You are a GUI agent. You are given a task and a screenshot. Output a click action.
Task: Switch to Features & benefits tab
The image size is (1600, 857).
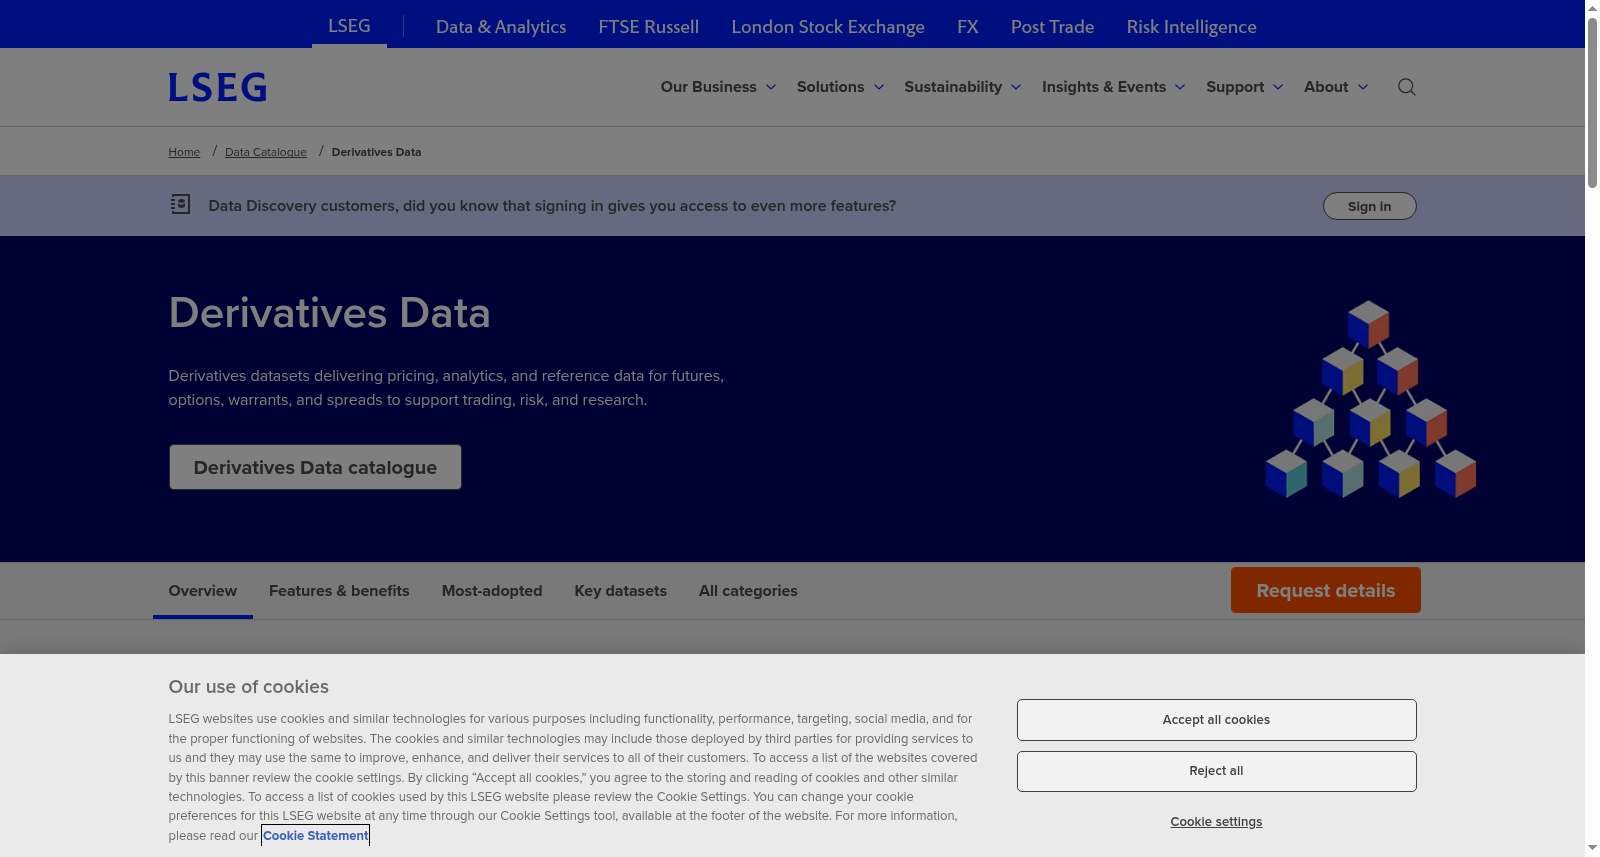[339, 591]
